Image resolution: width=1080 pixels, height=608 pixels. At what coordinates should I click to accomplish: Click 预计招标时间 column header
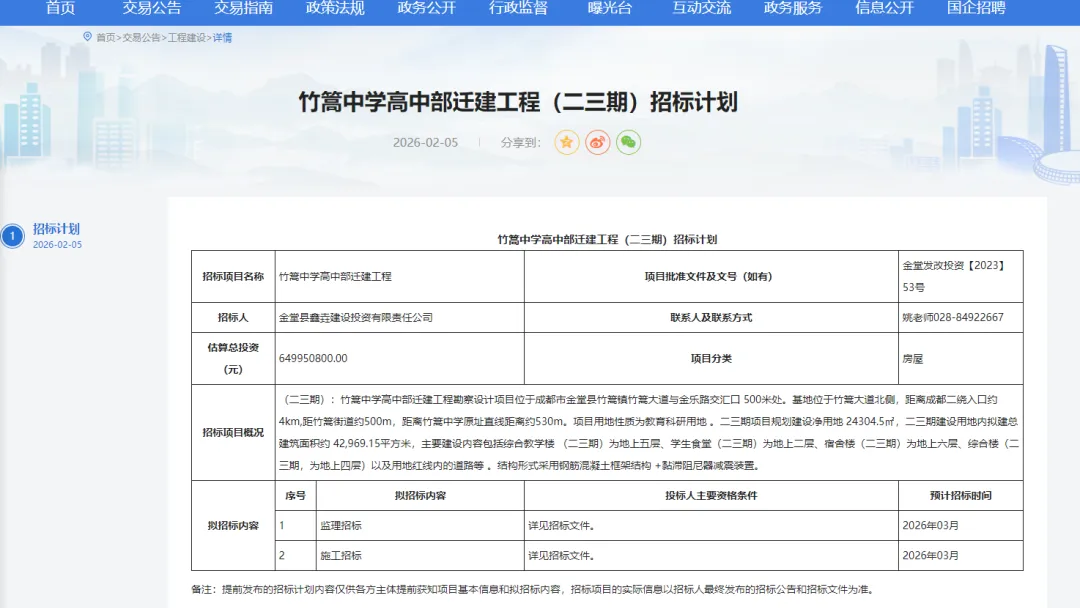point(960,496)
